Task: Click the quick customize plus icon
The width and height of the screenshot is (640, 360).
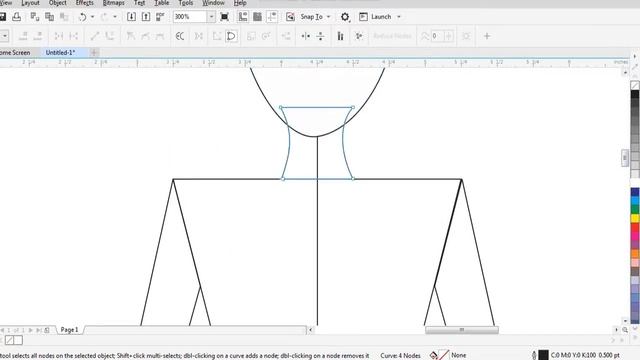Action: pyautogui.click(x=487, y=36)
